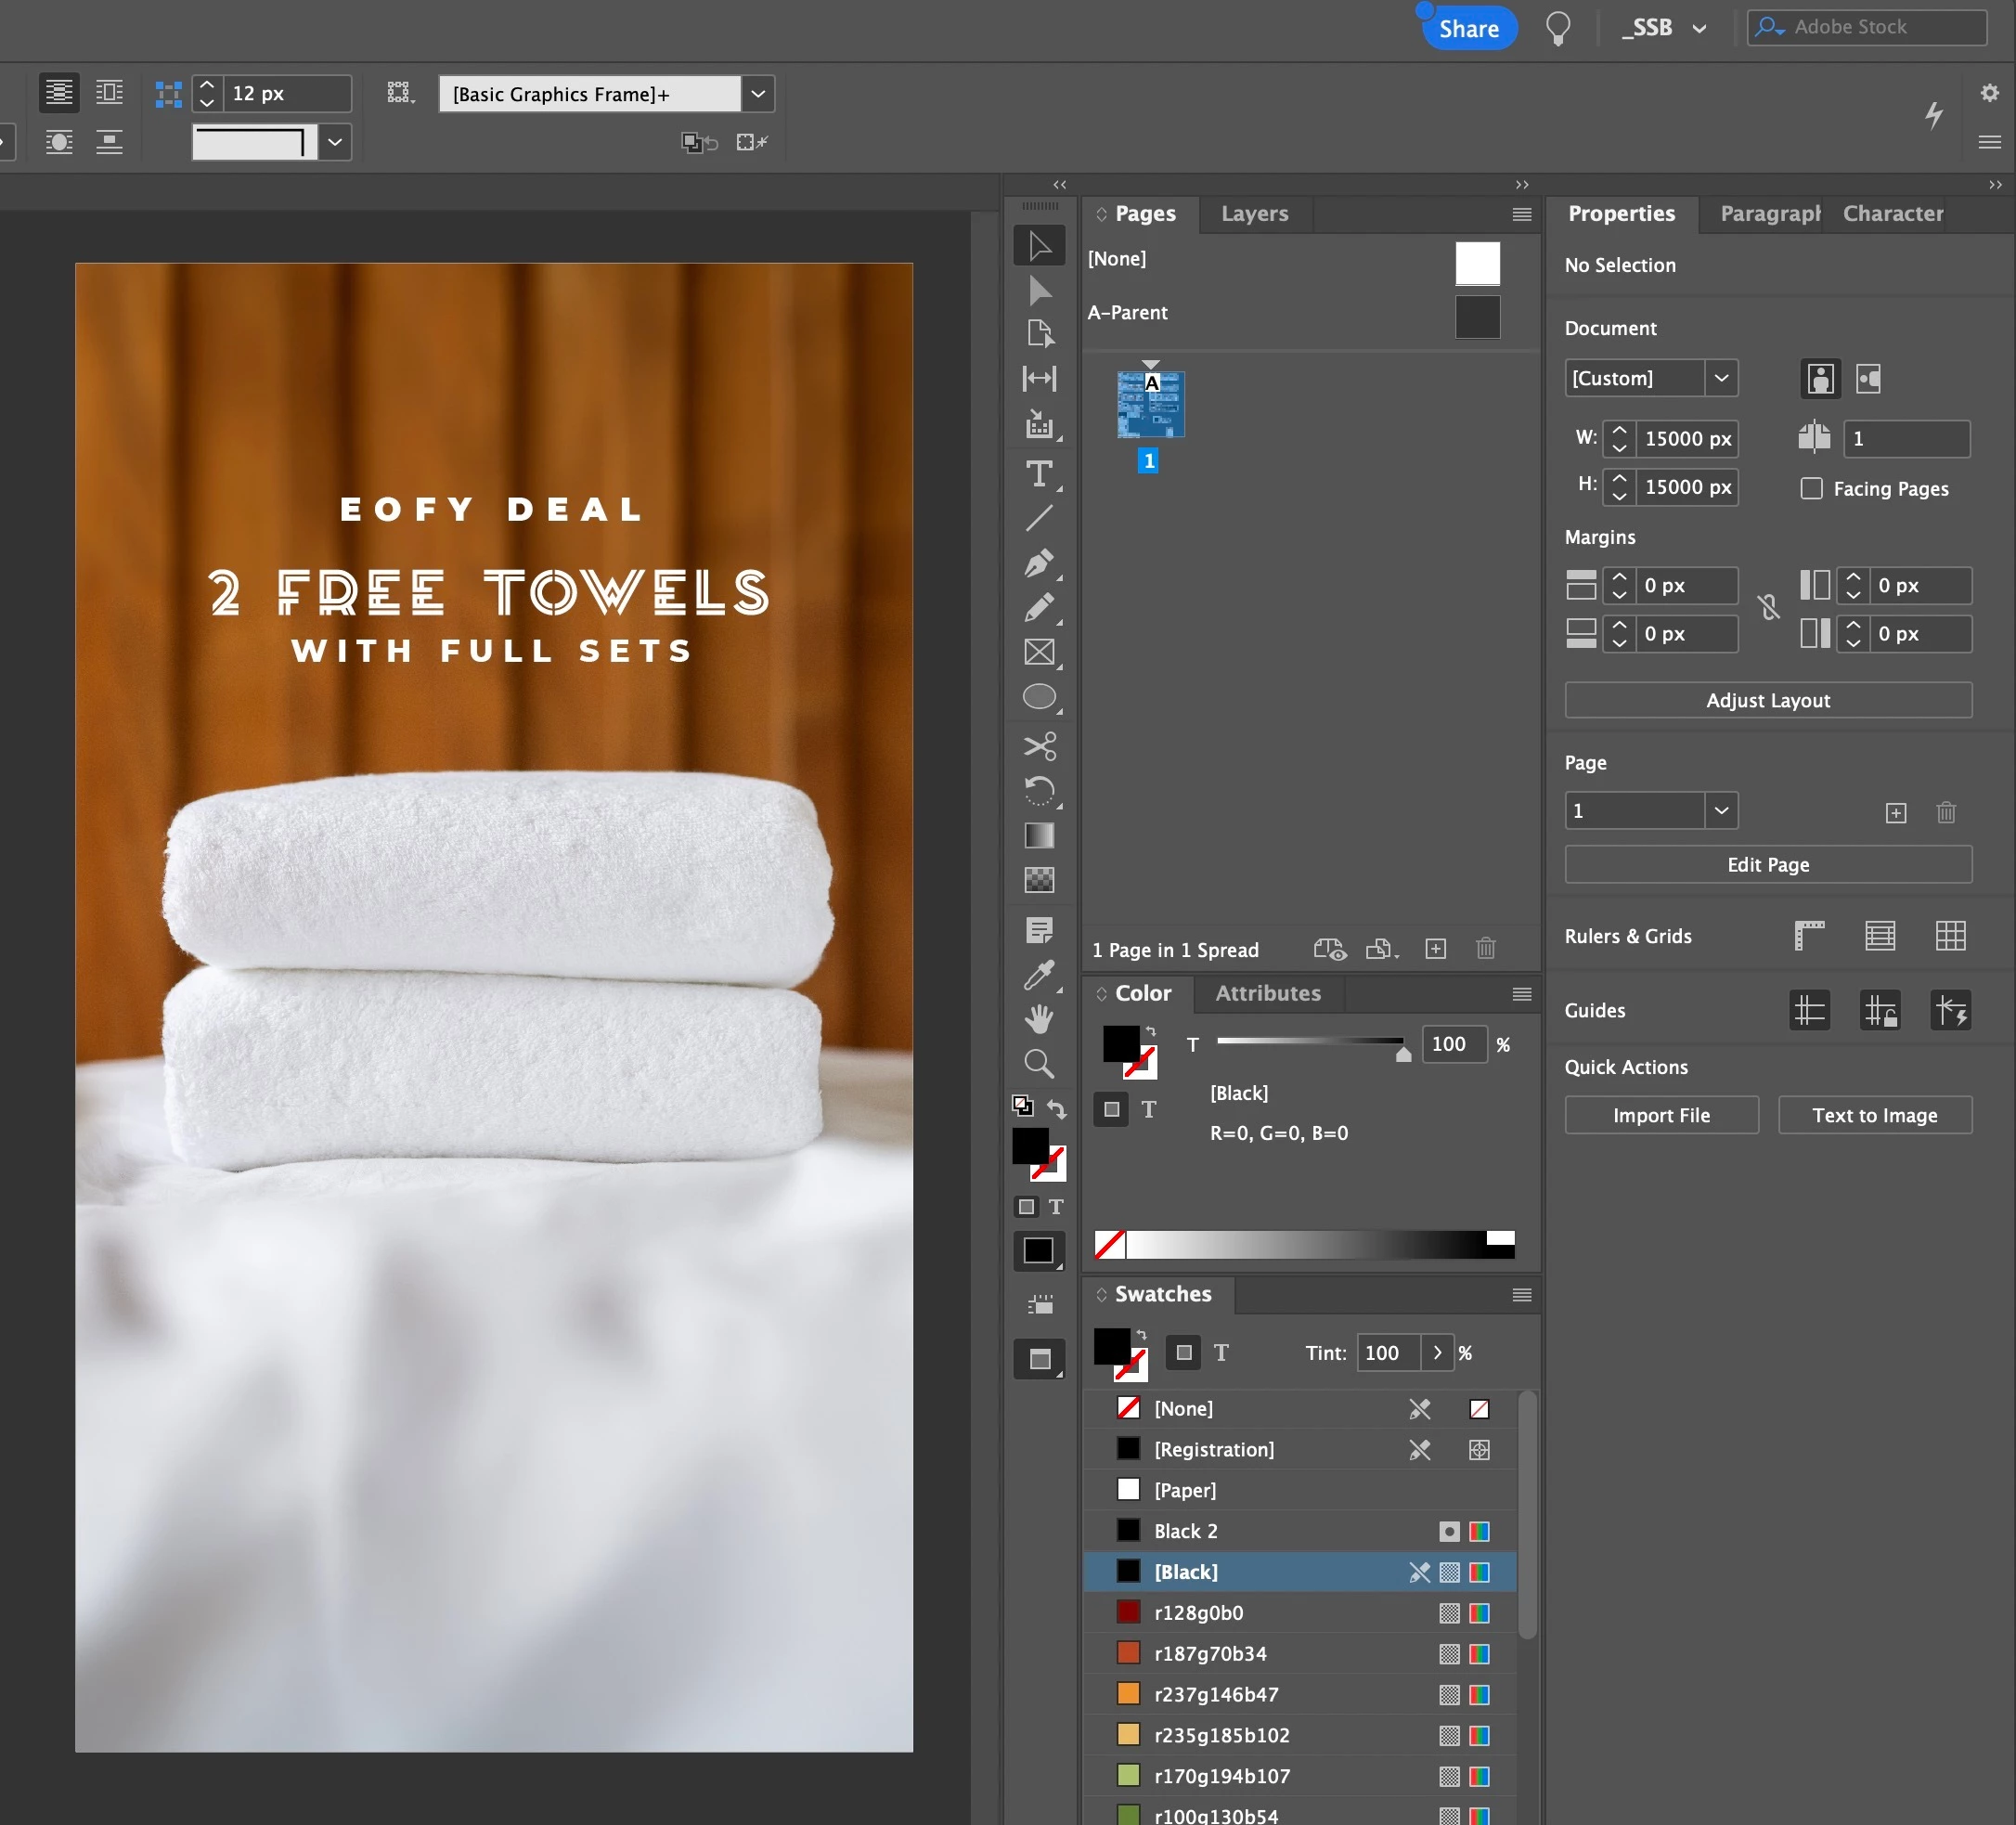This screenshot has width=2016, height=1825.
Task: Select the Eyedropper tool
Action: pyautogui.click(x=1039, y=974)
